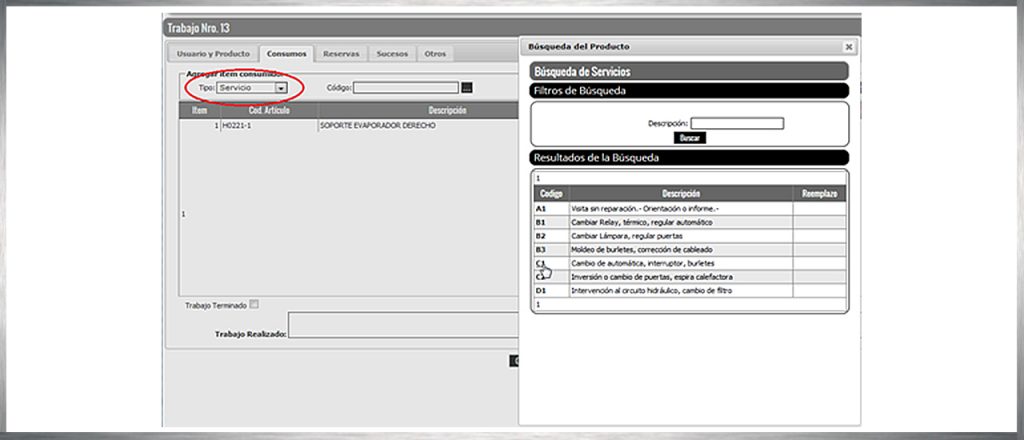Toggle the Trabajo Terminado checkbox

point(255,304)
